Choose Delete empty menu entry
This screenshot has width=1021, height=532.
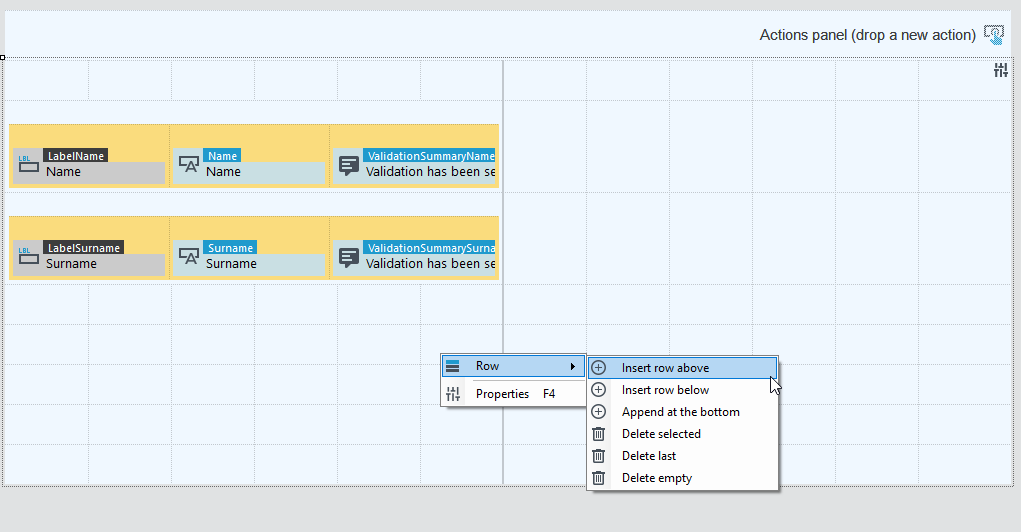(682, 478)
